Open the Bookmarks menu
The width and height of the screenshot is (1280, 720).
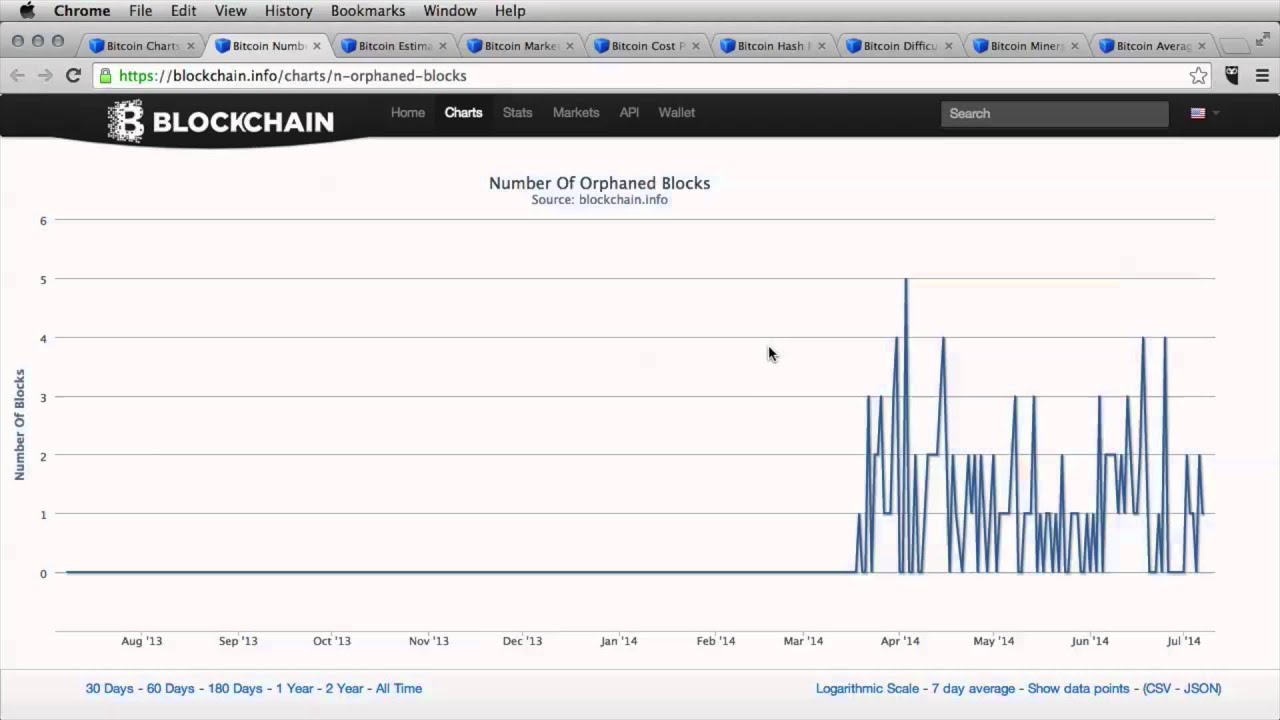click(368, 11)
